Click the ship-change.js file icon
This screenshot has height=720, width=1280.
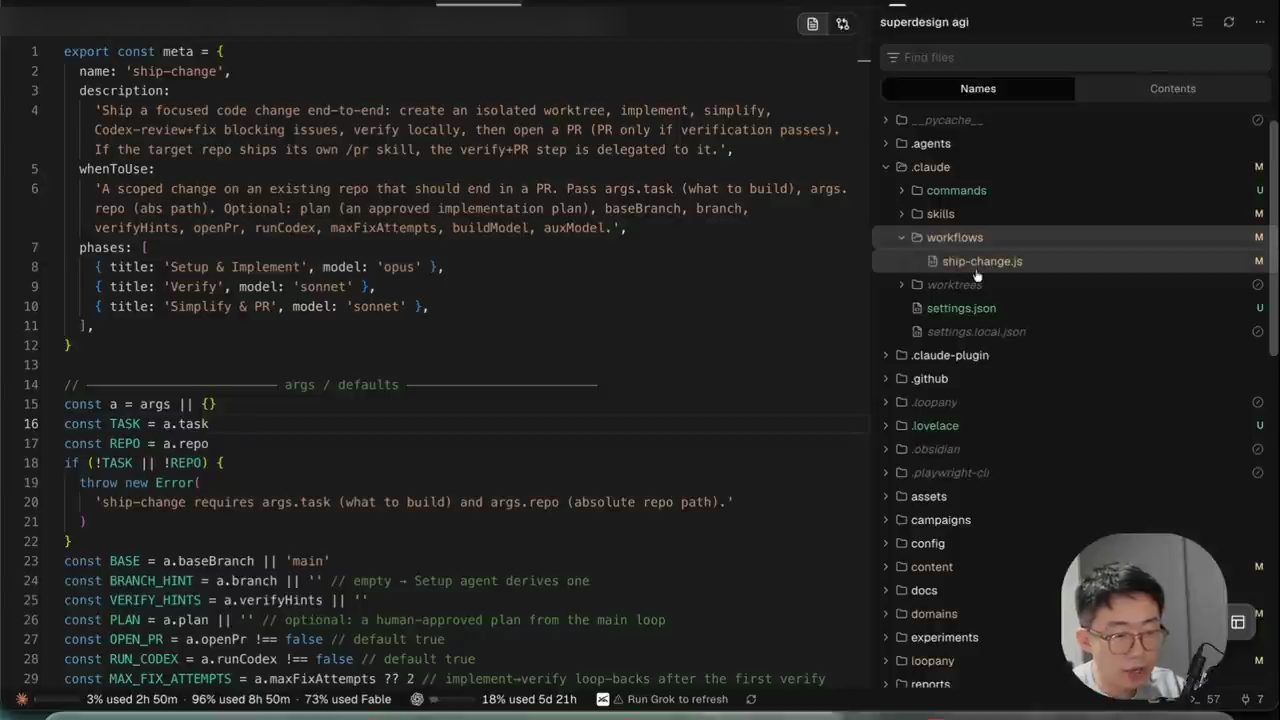click(x=933, y=261)
